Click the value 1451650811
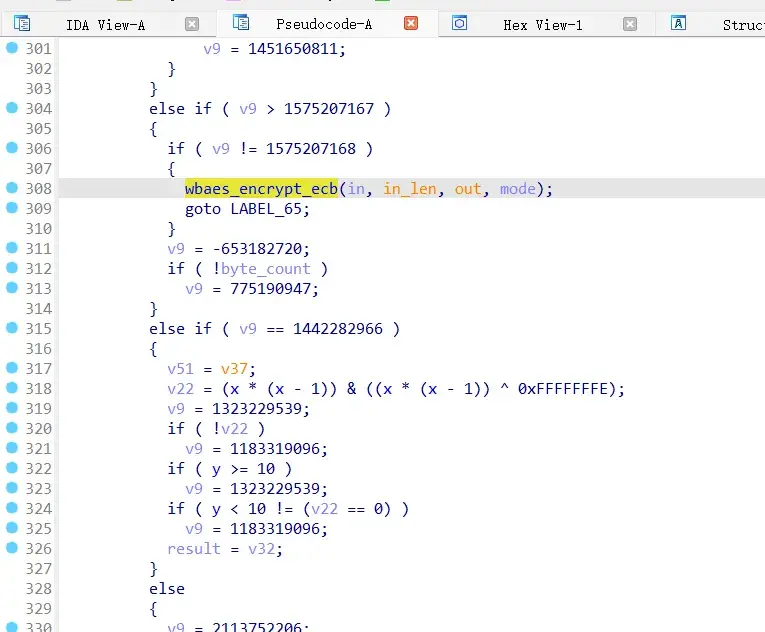The image size is (765, 632). (293, 49)
